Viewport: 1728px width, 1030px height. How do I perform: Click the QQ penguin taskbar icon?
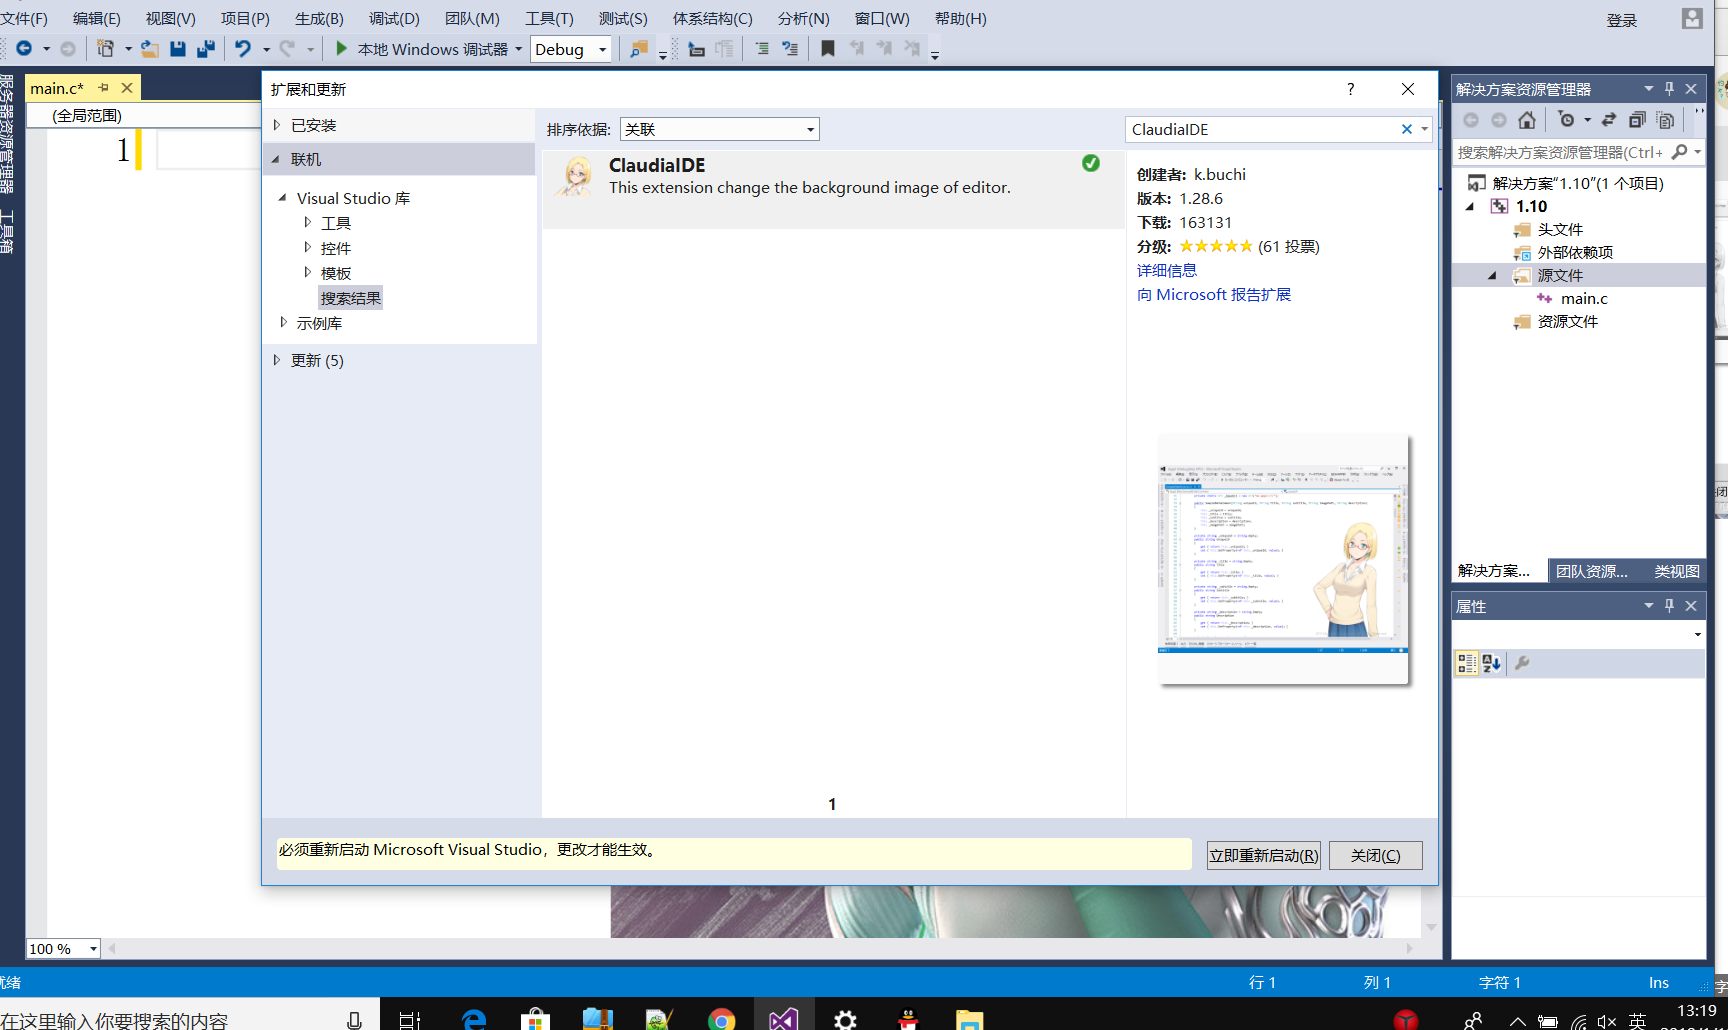coord(908,1019)
